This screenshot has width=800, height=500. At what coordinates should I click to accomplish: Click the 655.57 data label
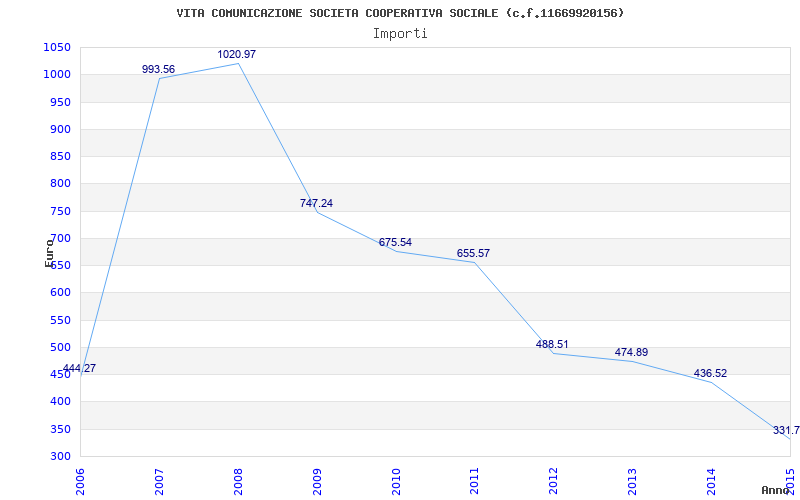[x=473, y=253]
